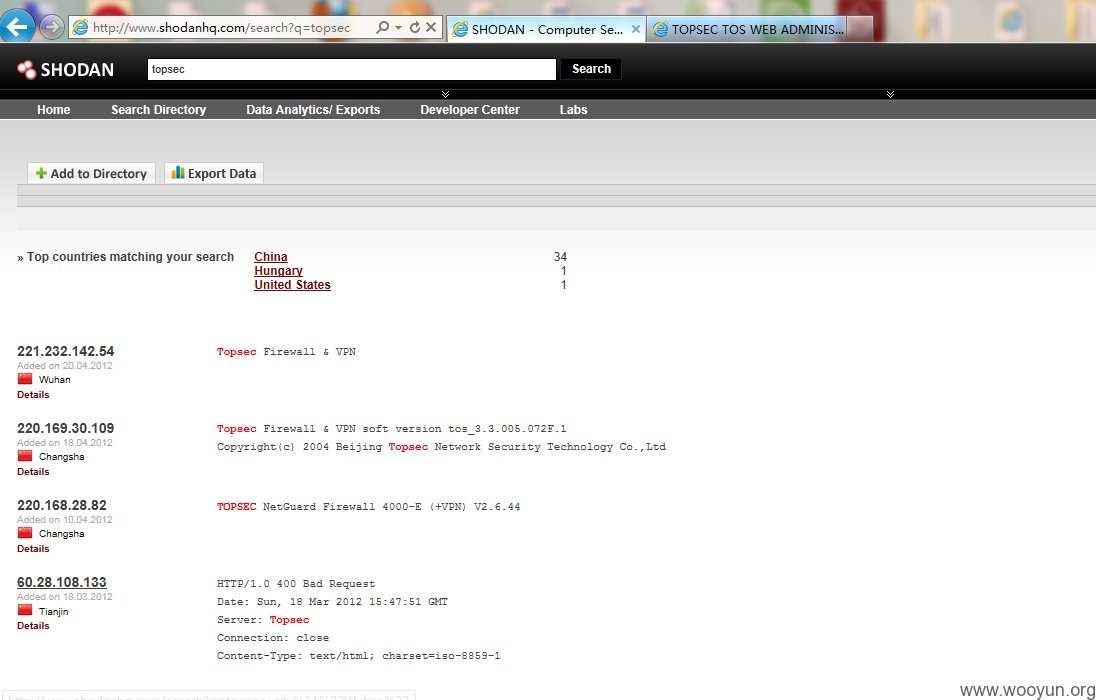Click the Add to Directory button
The height and width of the screenshot is (700, 1096).
coord(91,173)
